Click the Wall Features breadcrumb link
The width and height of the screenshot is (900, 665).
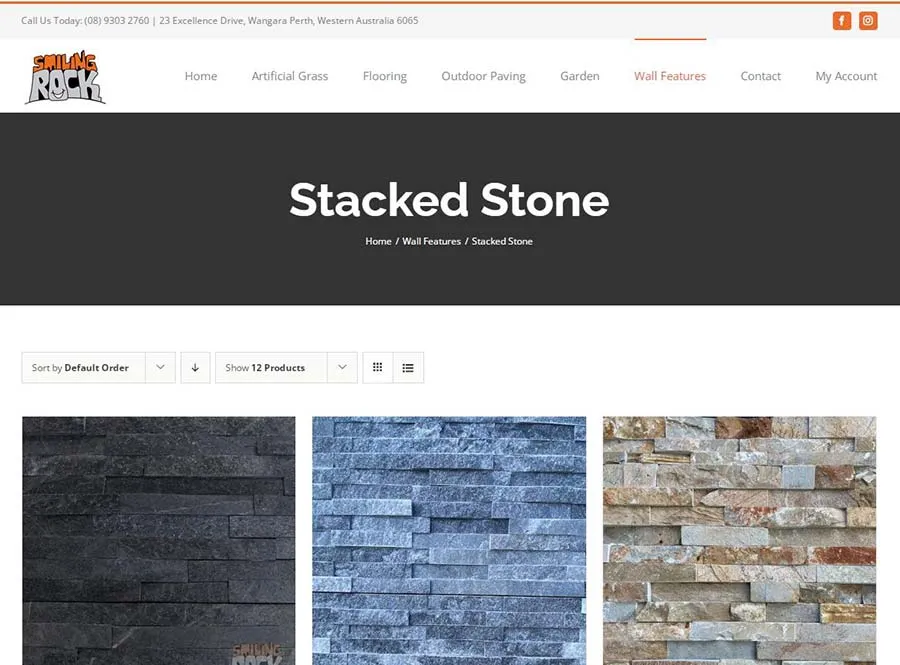click(x=432, y=242)
